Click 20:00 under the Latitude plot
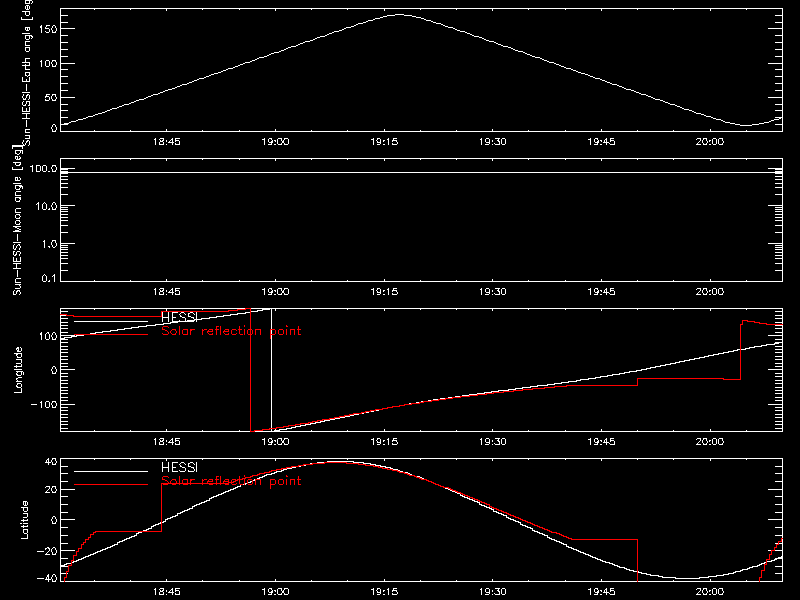The height and width of the screenshot is (600, 800). tap(710, 592)
